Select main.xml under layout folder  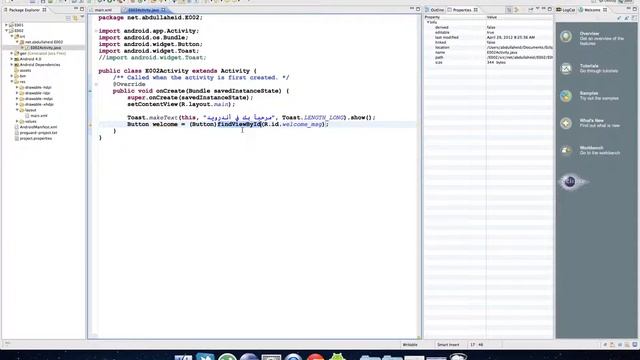pyautogui.click(x=39, y=116)
